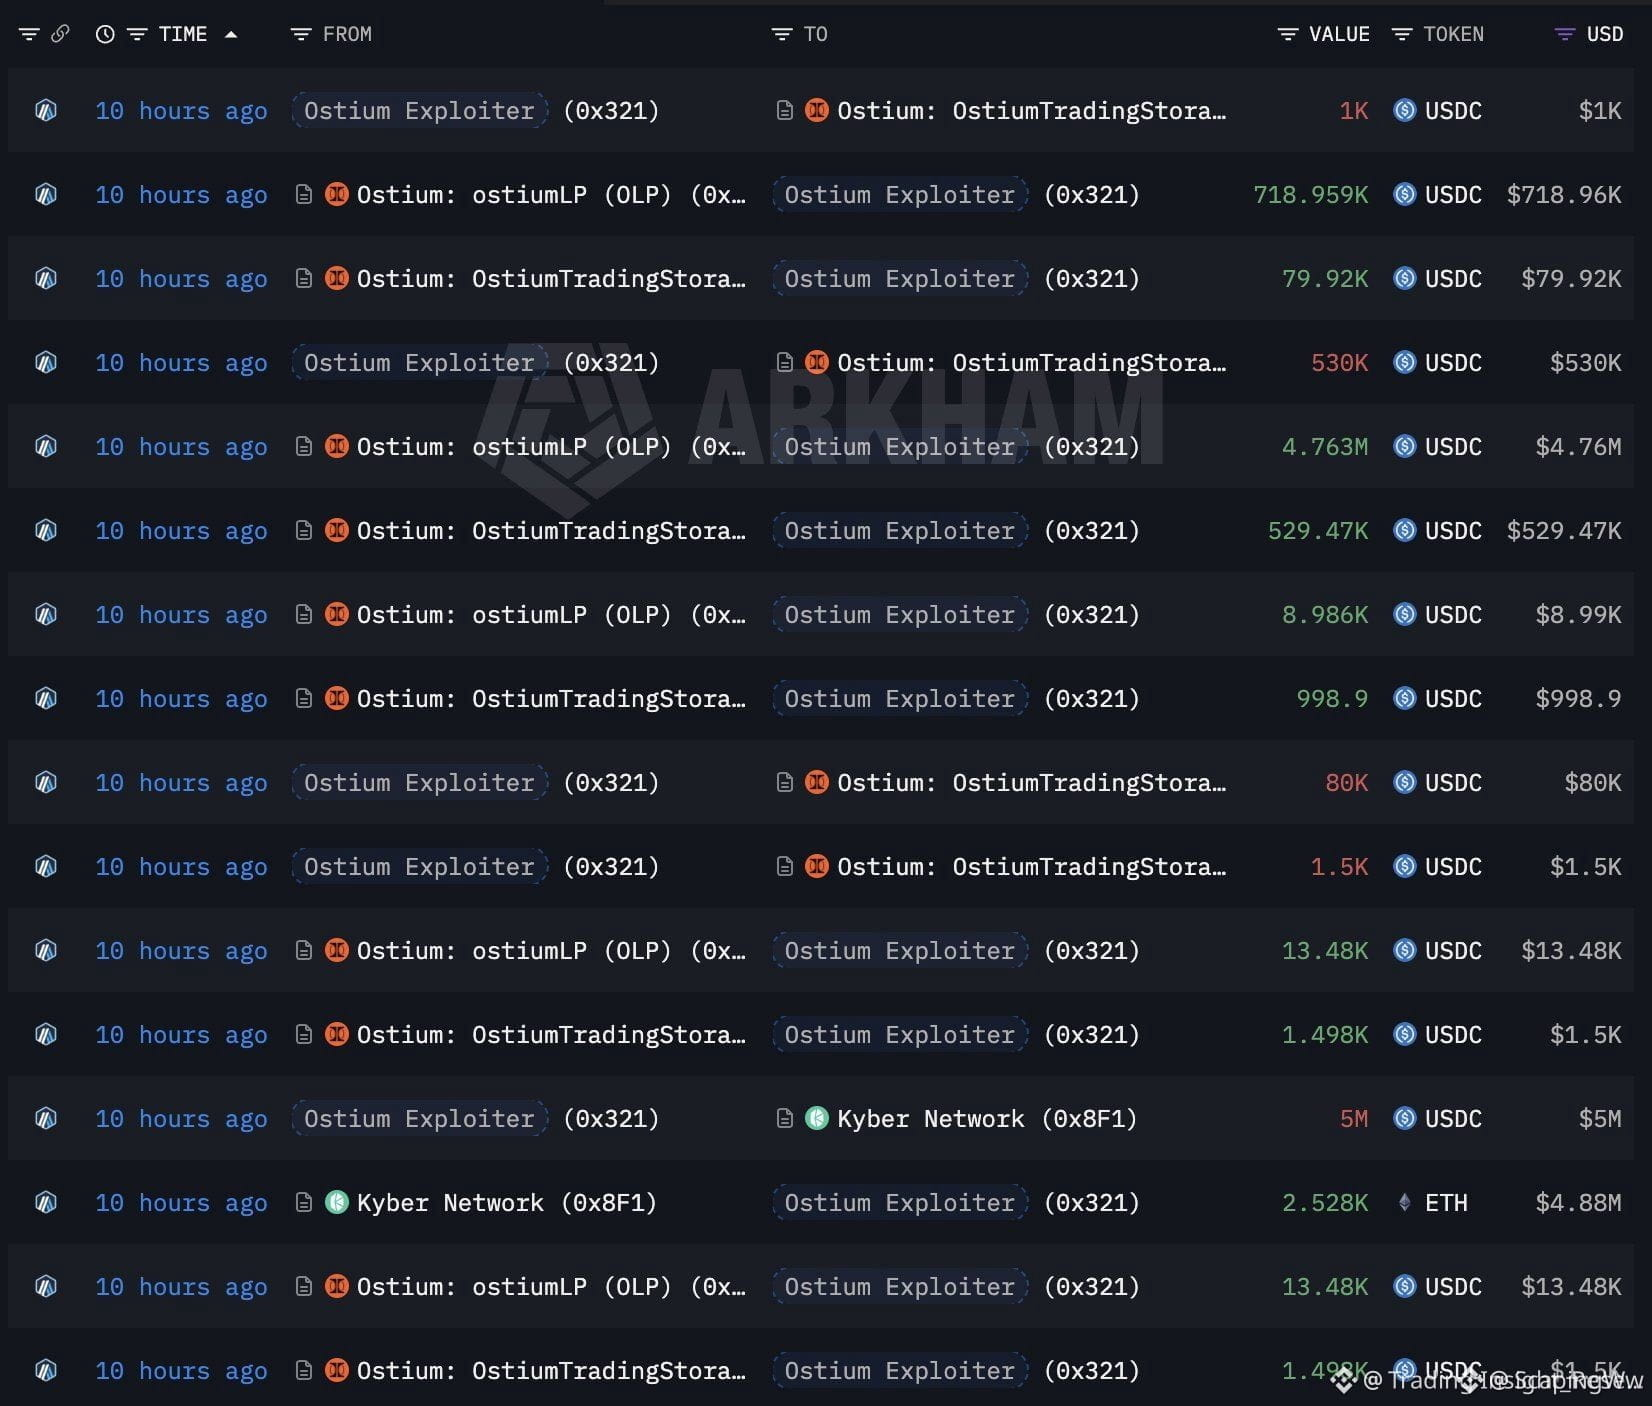The width and height of the screenshot is (1652, 1406).
Task: Click the USDC token icon in the 80K row
Action: (x=1405, y=782)
